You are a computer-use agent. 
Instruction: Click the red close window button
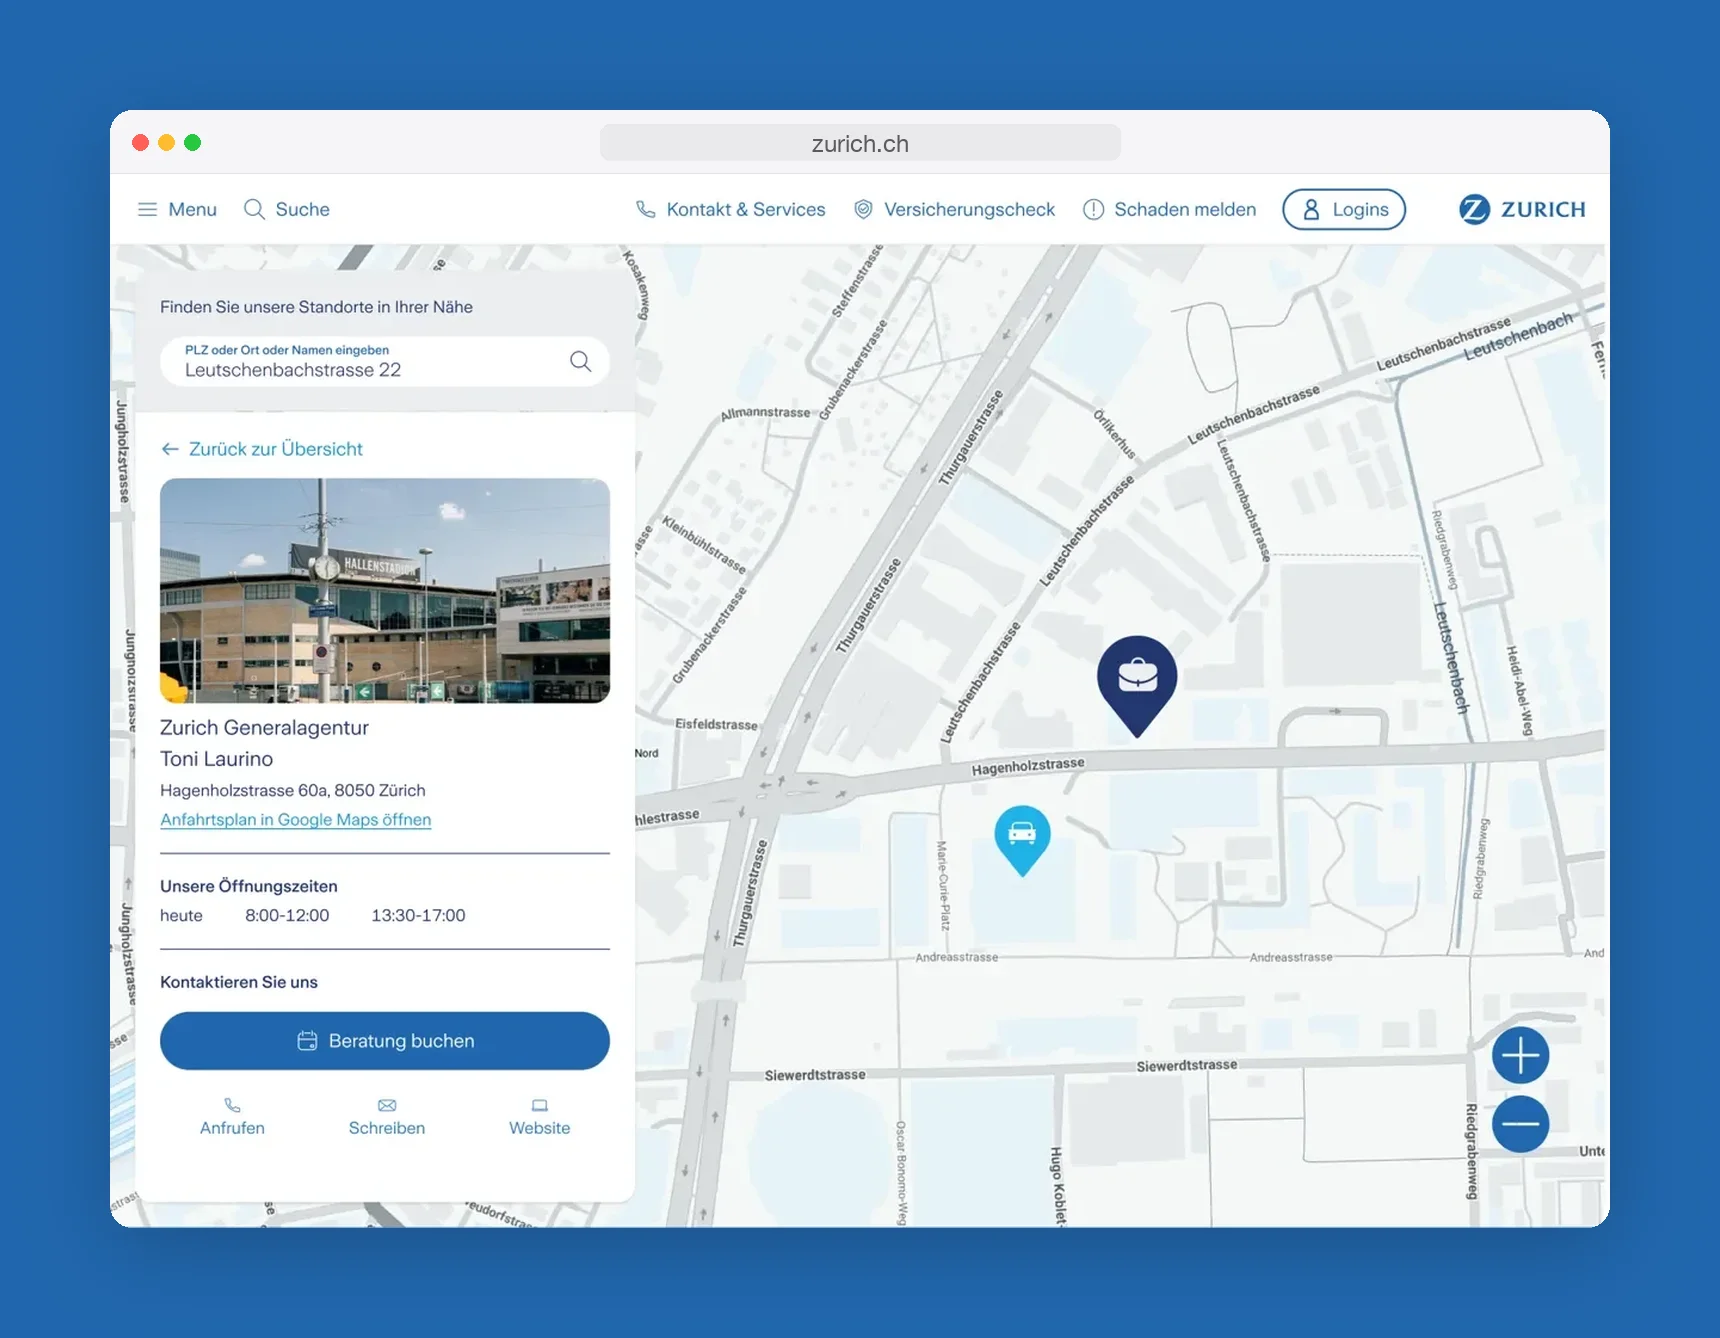point(141,143)
